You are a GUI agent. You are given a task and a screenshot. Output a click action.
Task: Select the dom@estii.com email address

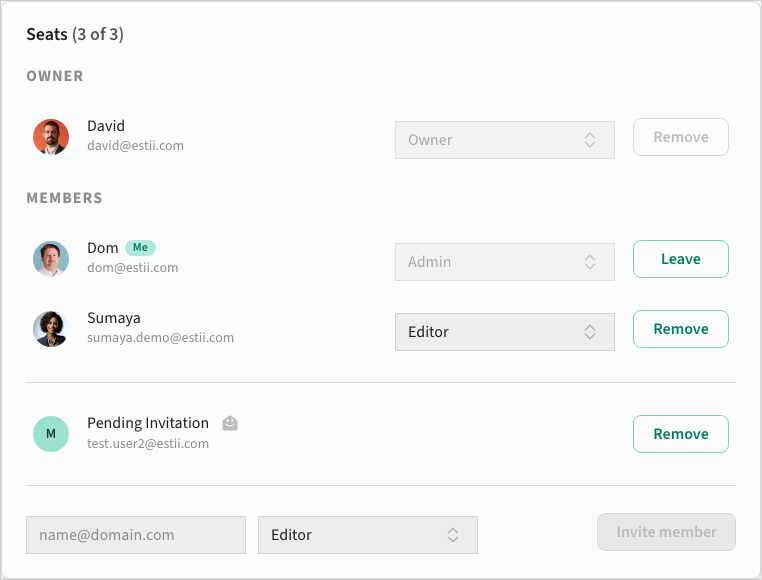pyautogui.click(x=132, y=268)
